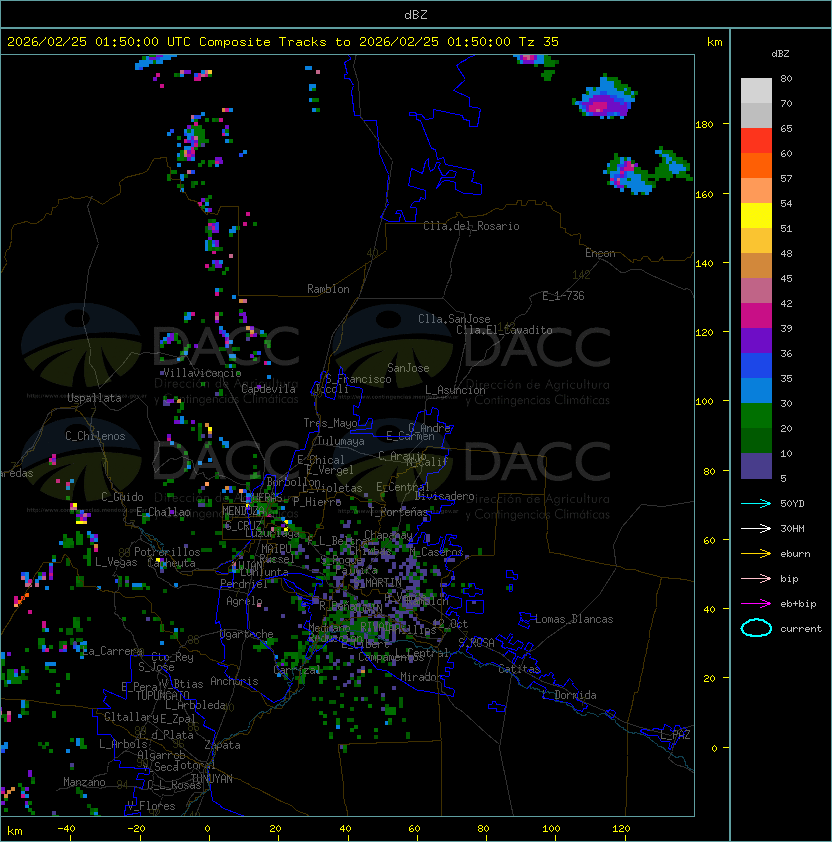Viewport: 832px width, 842px height.
Task: Click the C_Chilenos place label
Action: pyautogui.click(x=95, y=436)
